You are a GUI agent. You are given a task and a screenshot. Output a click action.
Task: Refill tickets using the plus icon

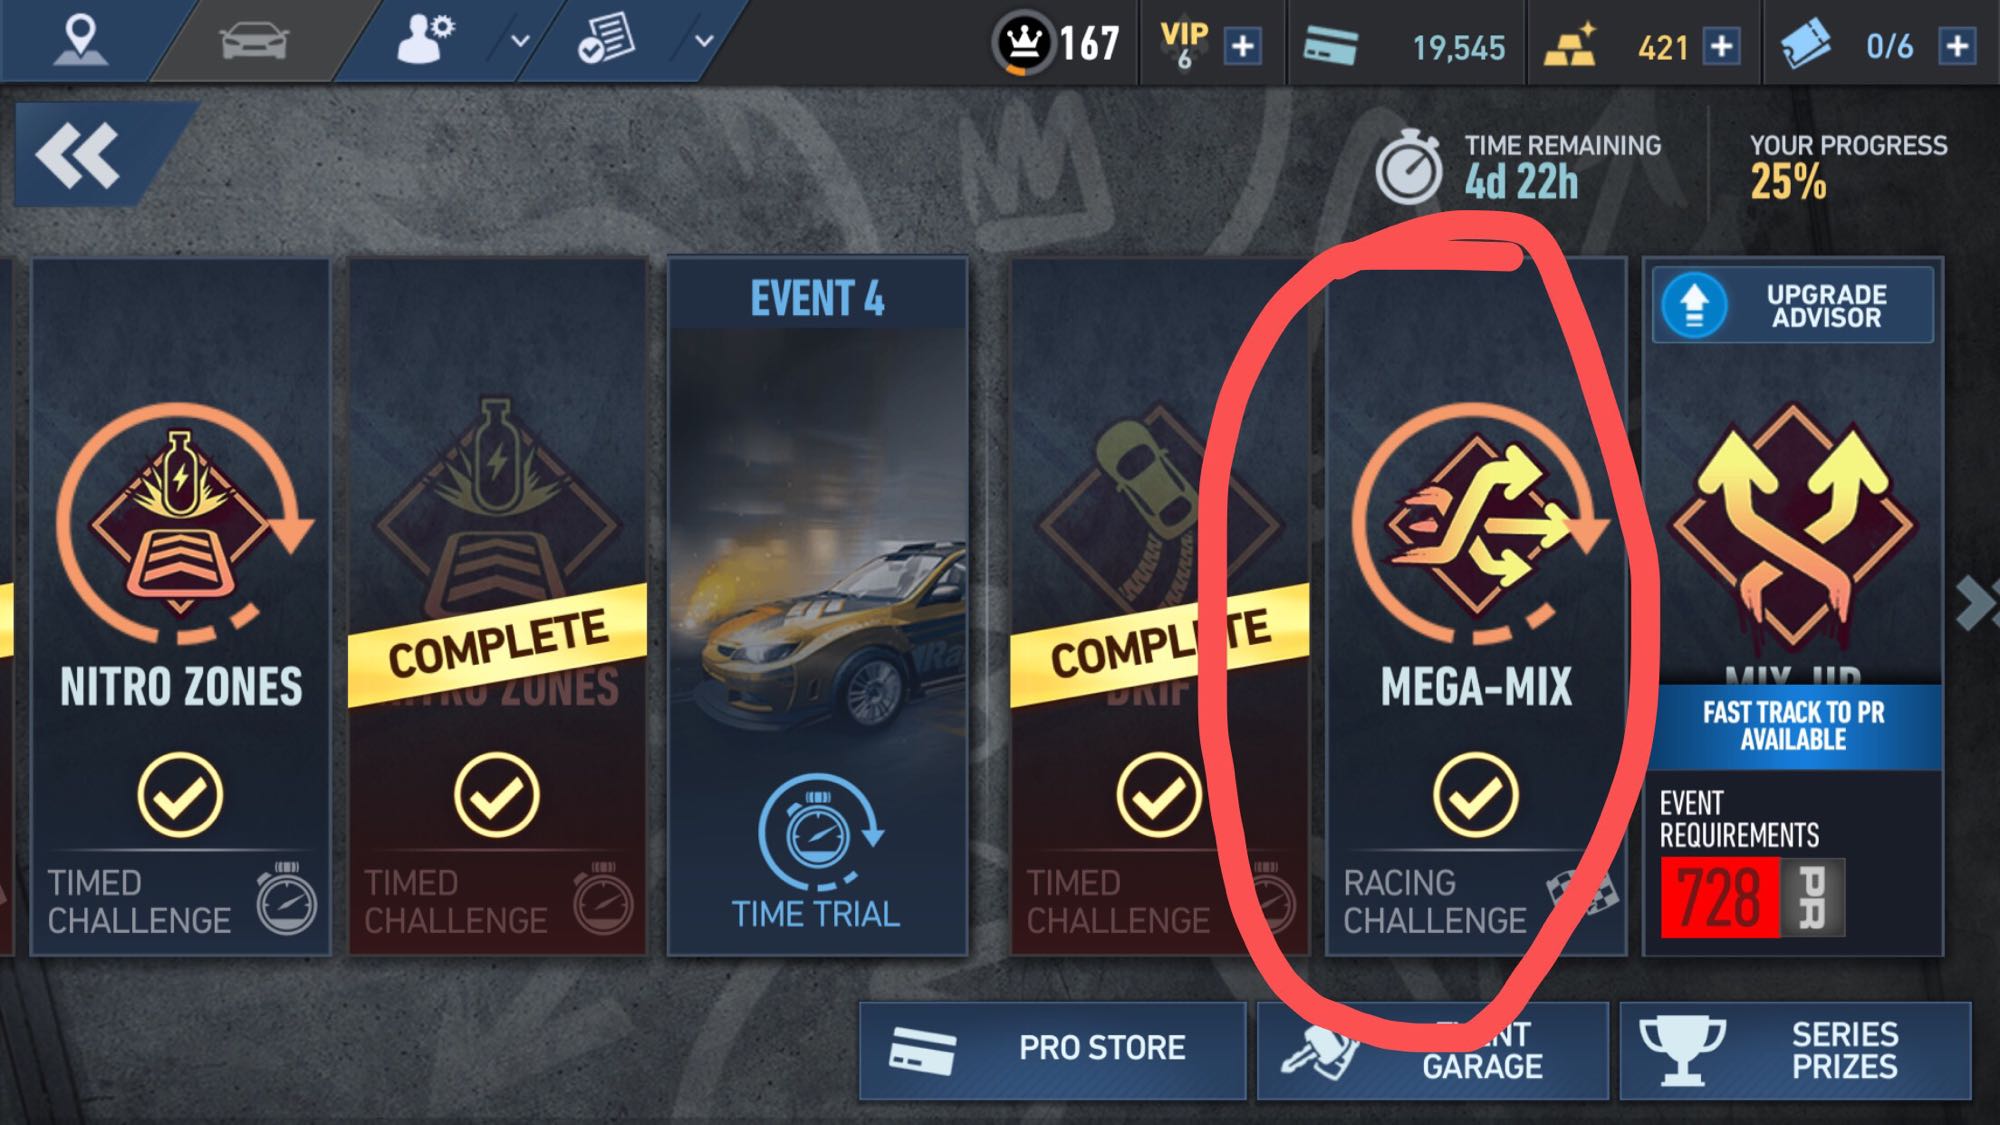[x=1957, y=46]
